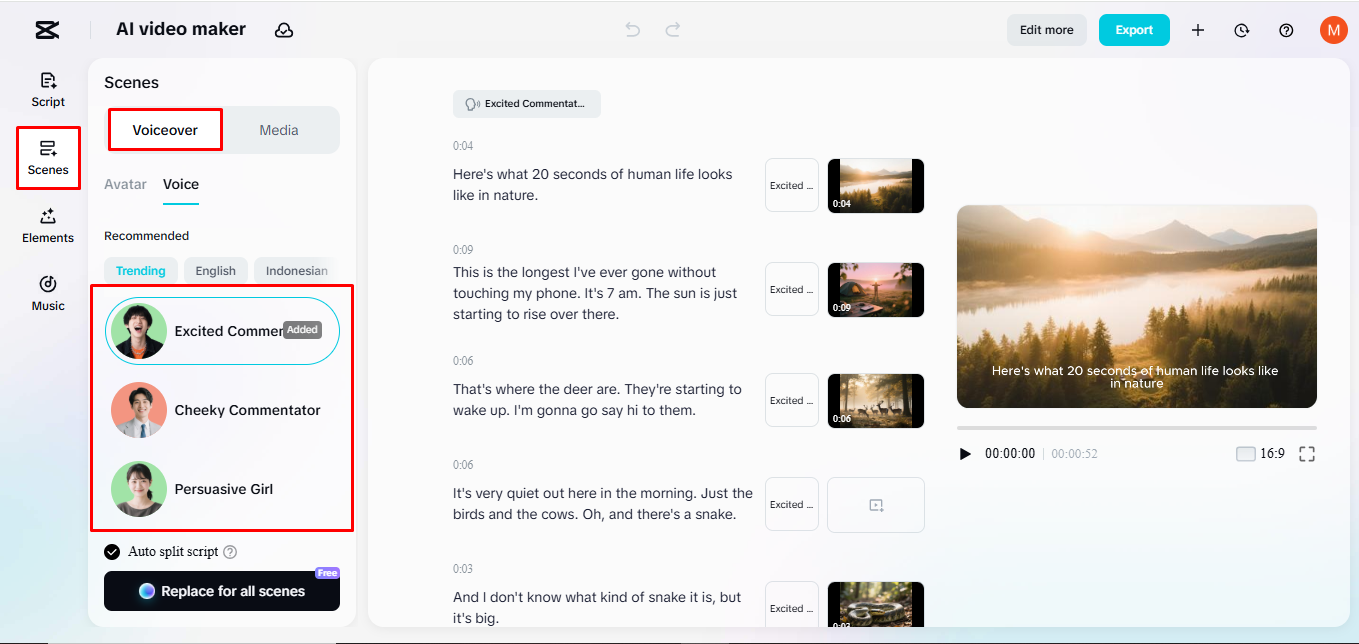
Task: Open the Elements panel
Action: point(47,225)
